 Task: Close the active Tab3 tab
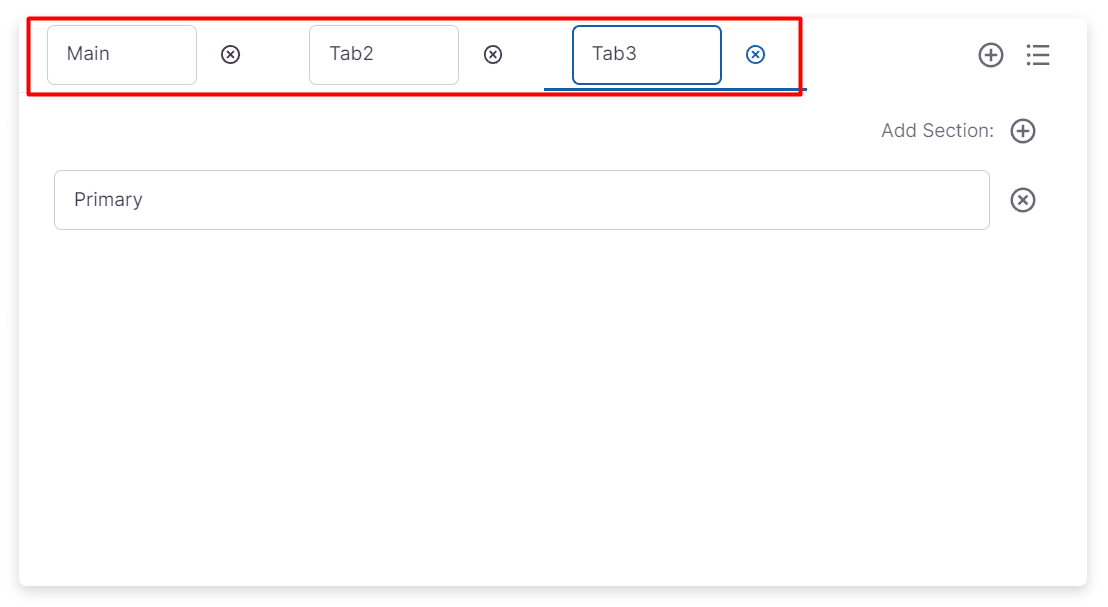point(756,55)
